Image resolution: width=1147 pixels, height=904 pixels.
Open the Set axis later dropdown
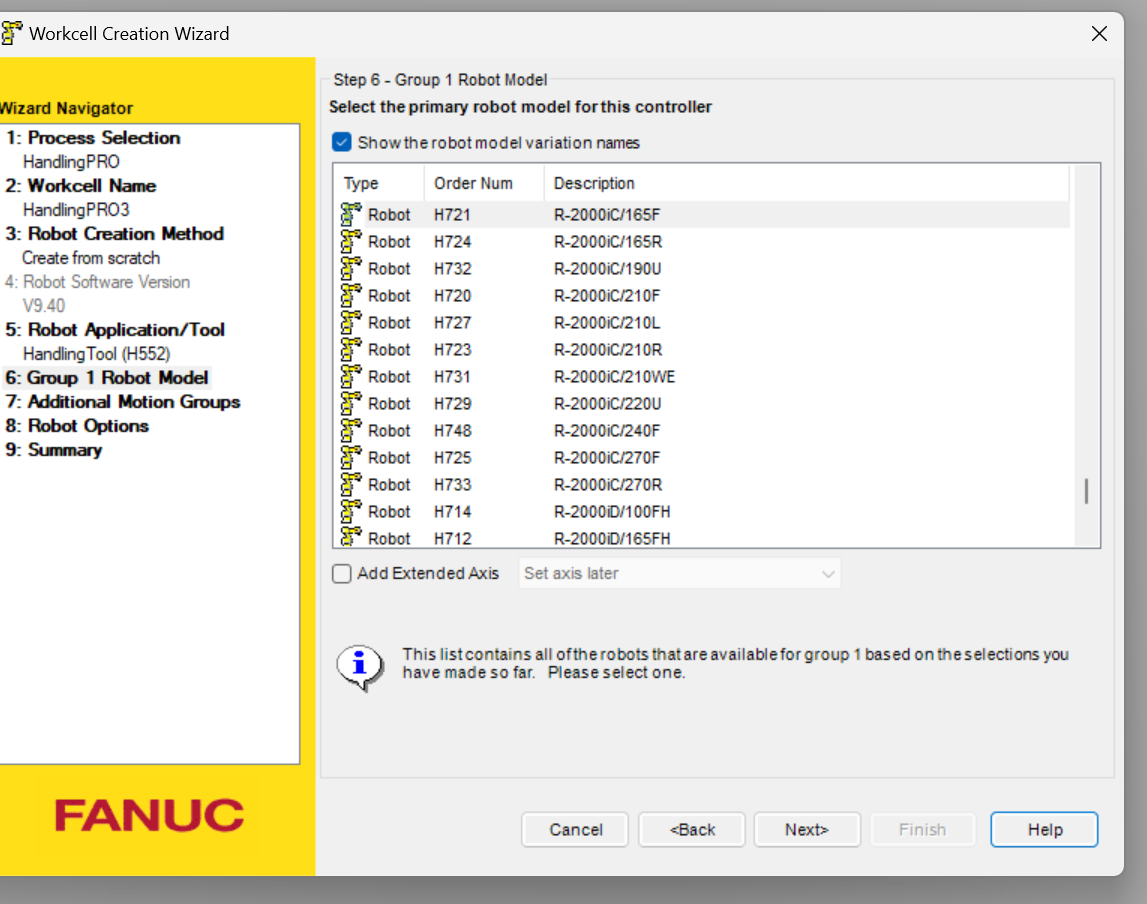(680, 573)
